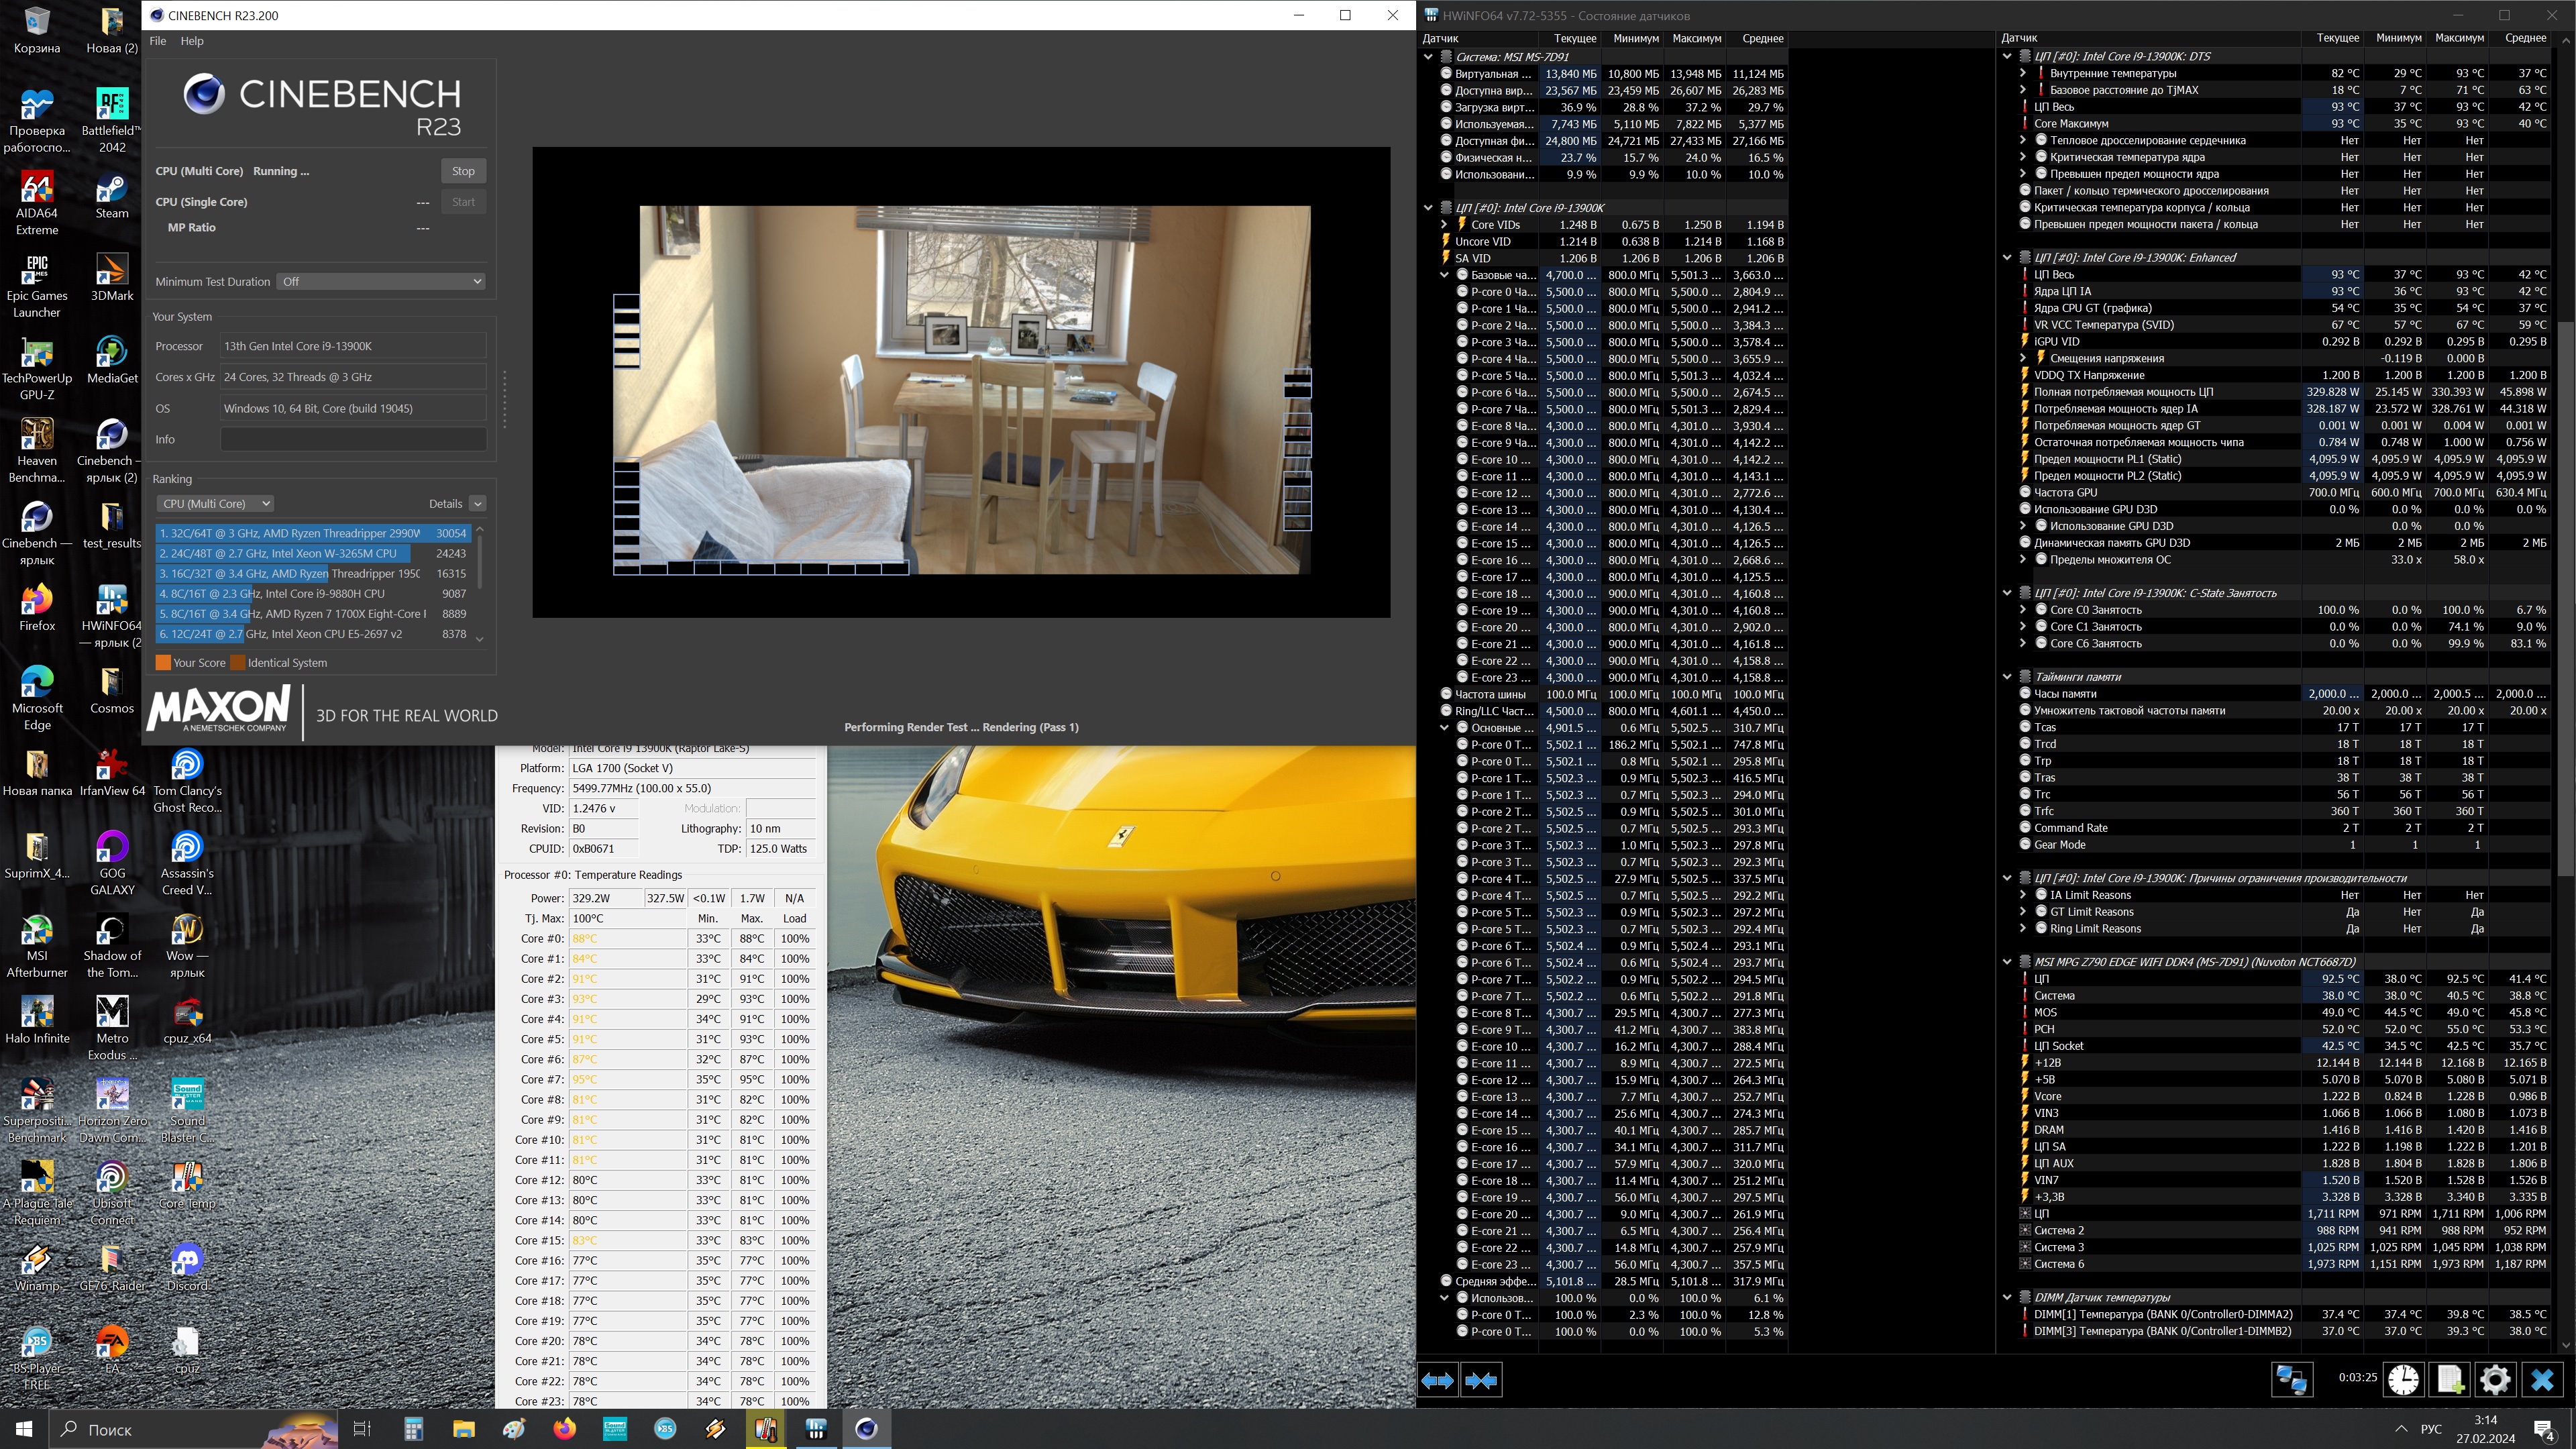Click the HWiNFO expand columns arrows icon
The height and width of the screenshot is (1449, 2576).
(1438, 1380)
